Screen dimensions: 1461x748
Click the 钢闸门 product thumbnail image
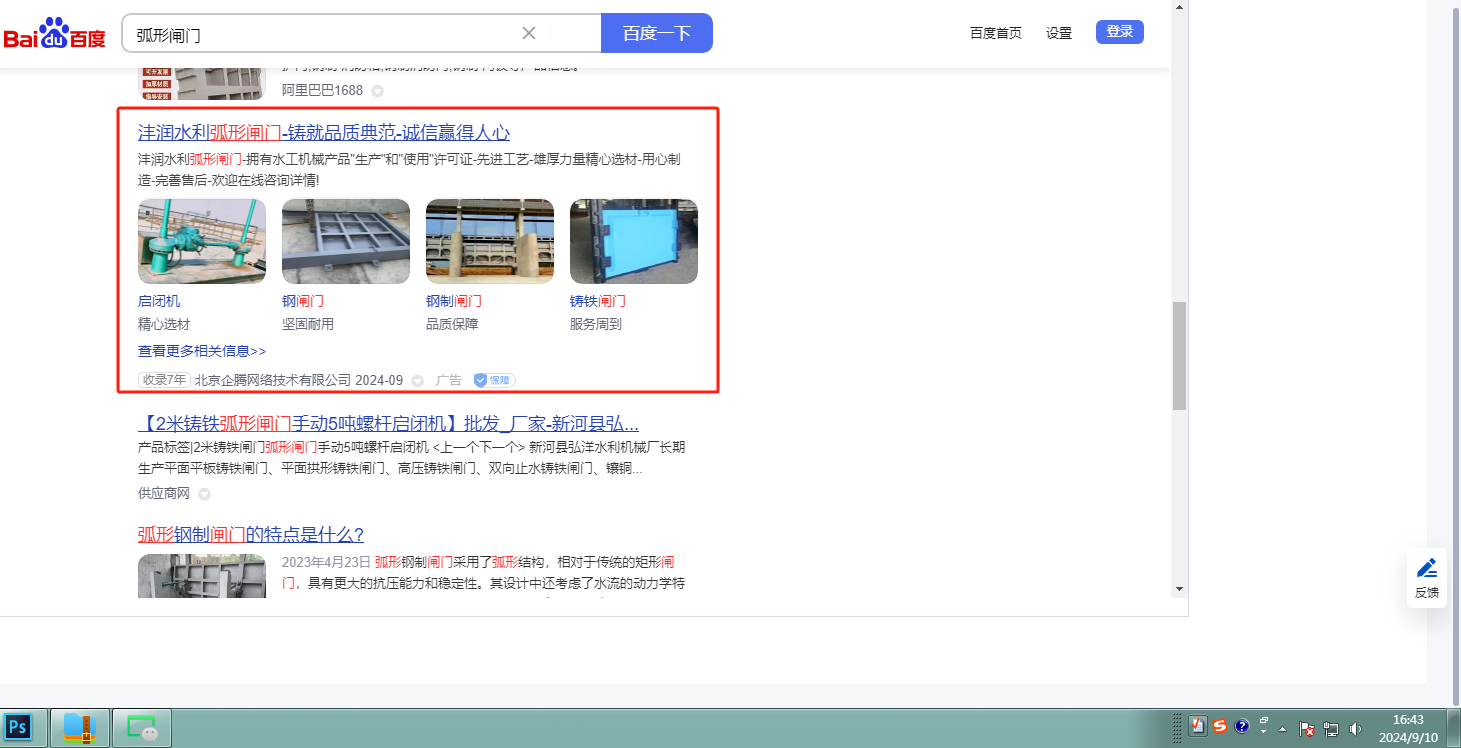(x=346, y=241)
